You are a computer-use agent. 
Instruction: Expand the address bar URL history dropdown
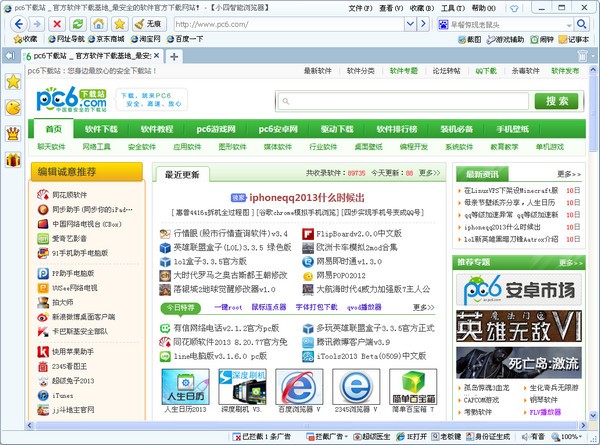pyautogui.click(x=410, y=24)
